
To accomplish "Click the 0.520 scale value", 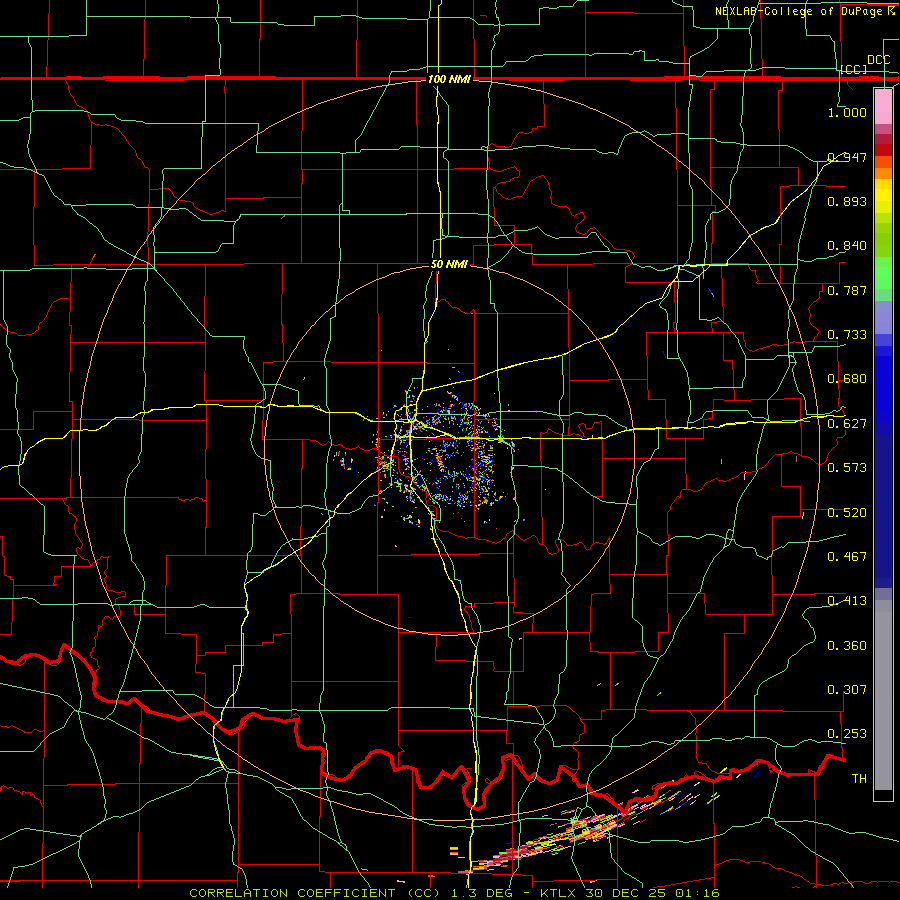I will click(847, 513).
